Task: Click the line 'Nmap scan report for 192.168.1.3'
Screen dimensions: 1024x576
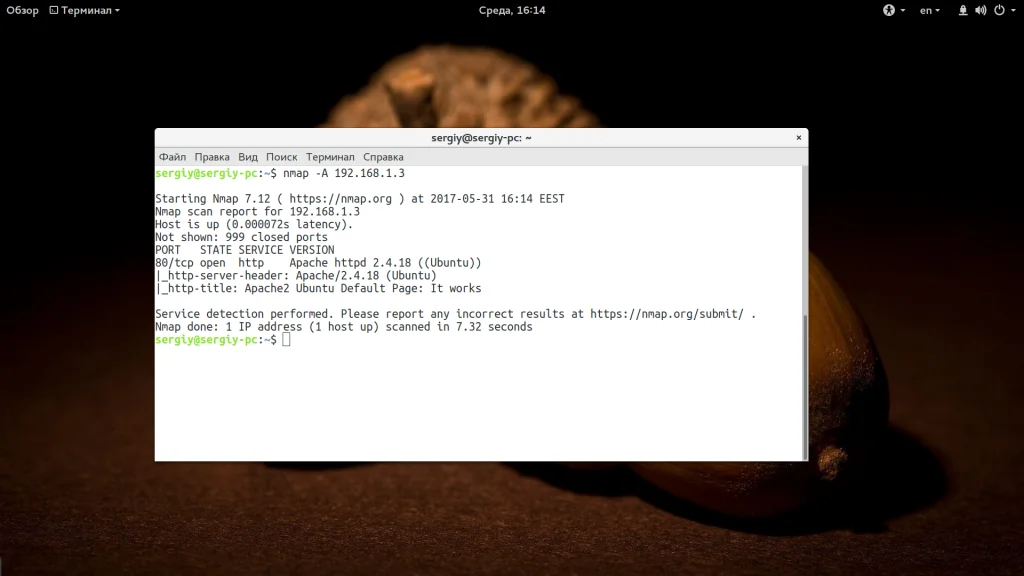Action: click(x=257, y=212)
